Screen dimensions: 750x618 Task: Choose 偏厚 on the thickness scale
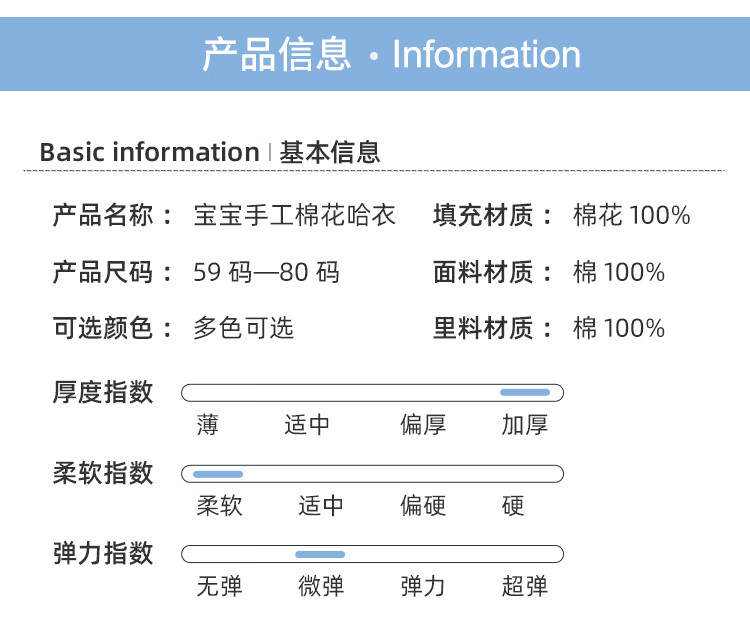click(423, 425)
